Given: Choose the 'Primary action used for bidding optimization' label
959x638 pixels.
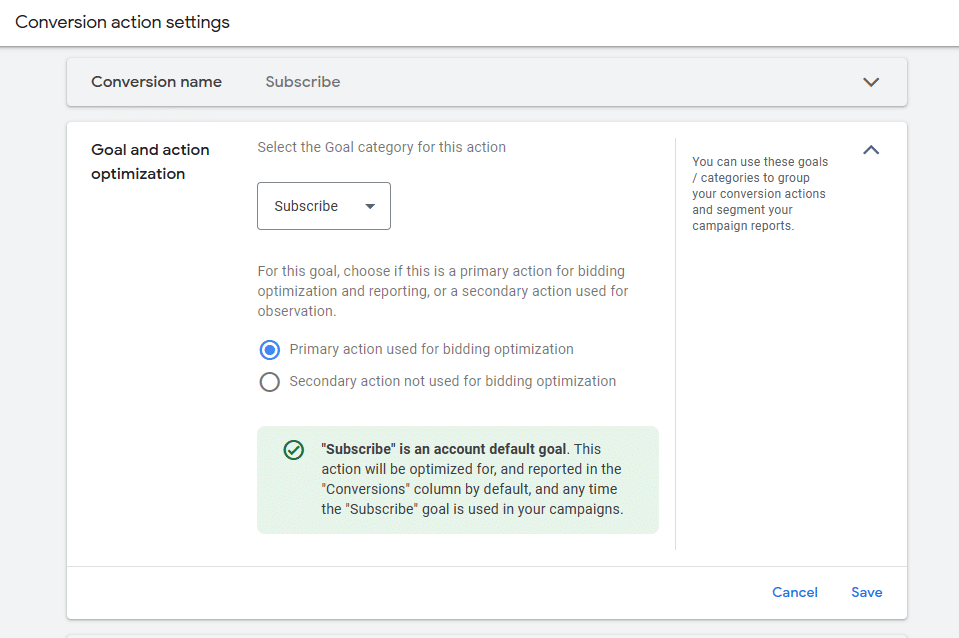Looking at the screenshot, I should 431,350.
